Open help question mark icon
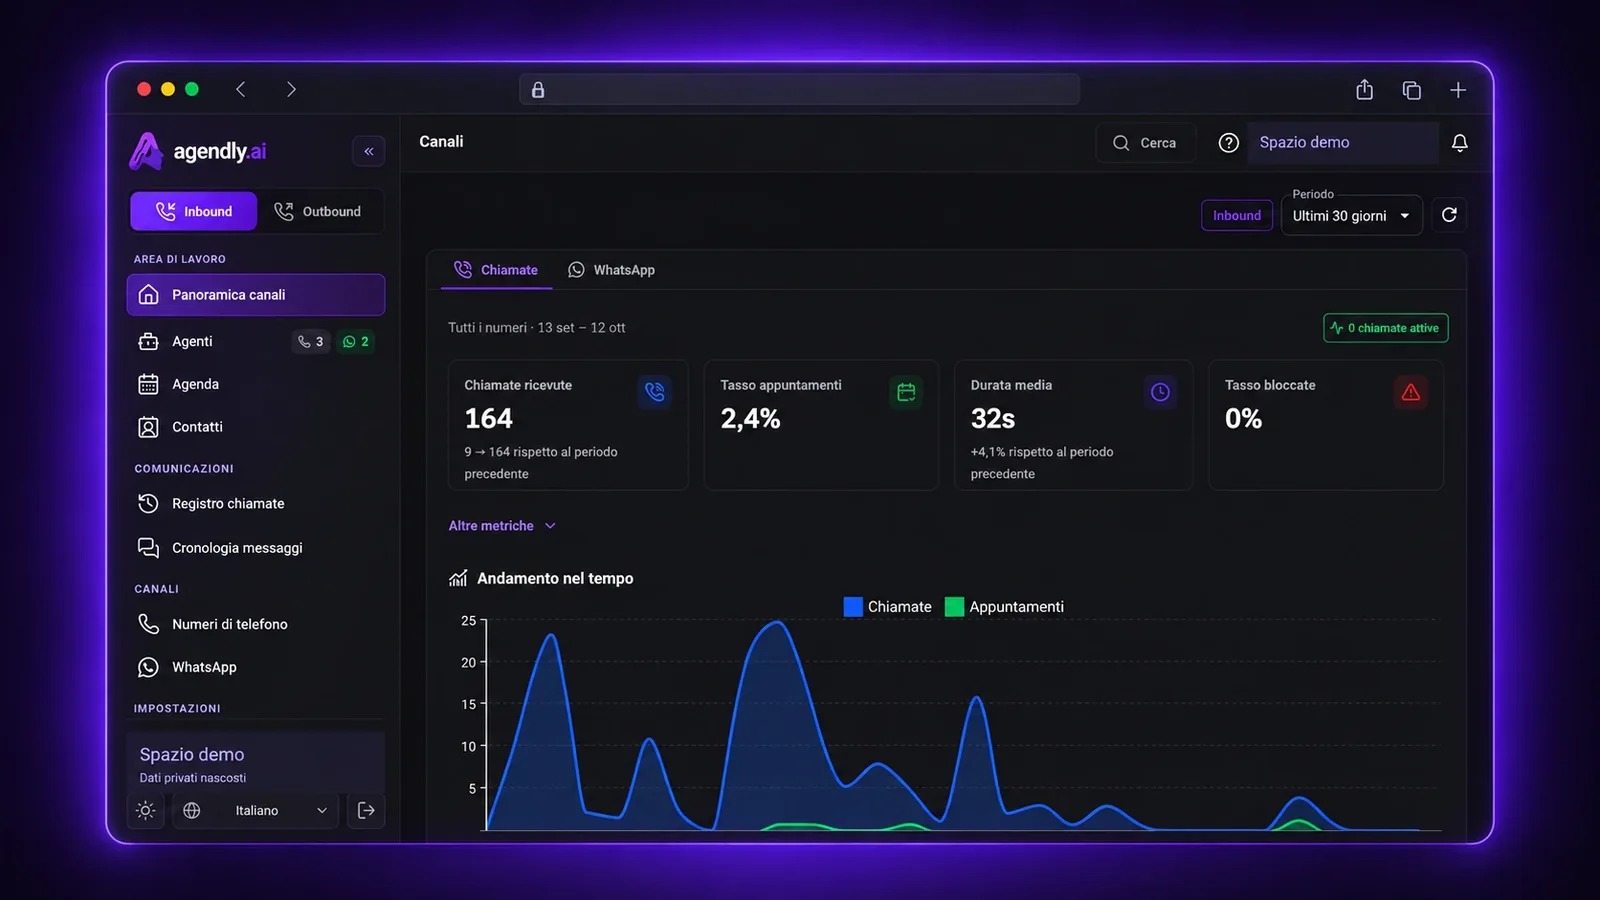This screenshot has width=1600, height=900. click(1229, 143)
